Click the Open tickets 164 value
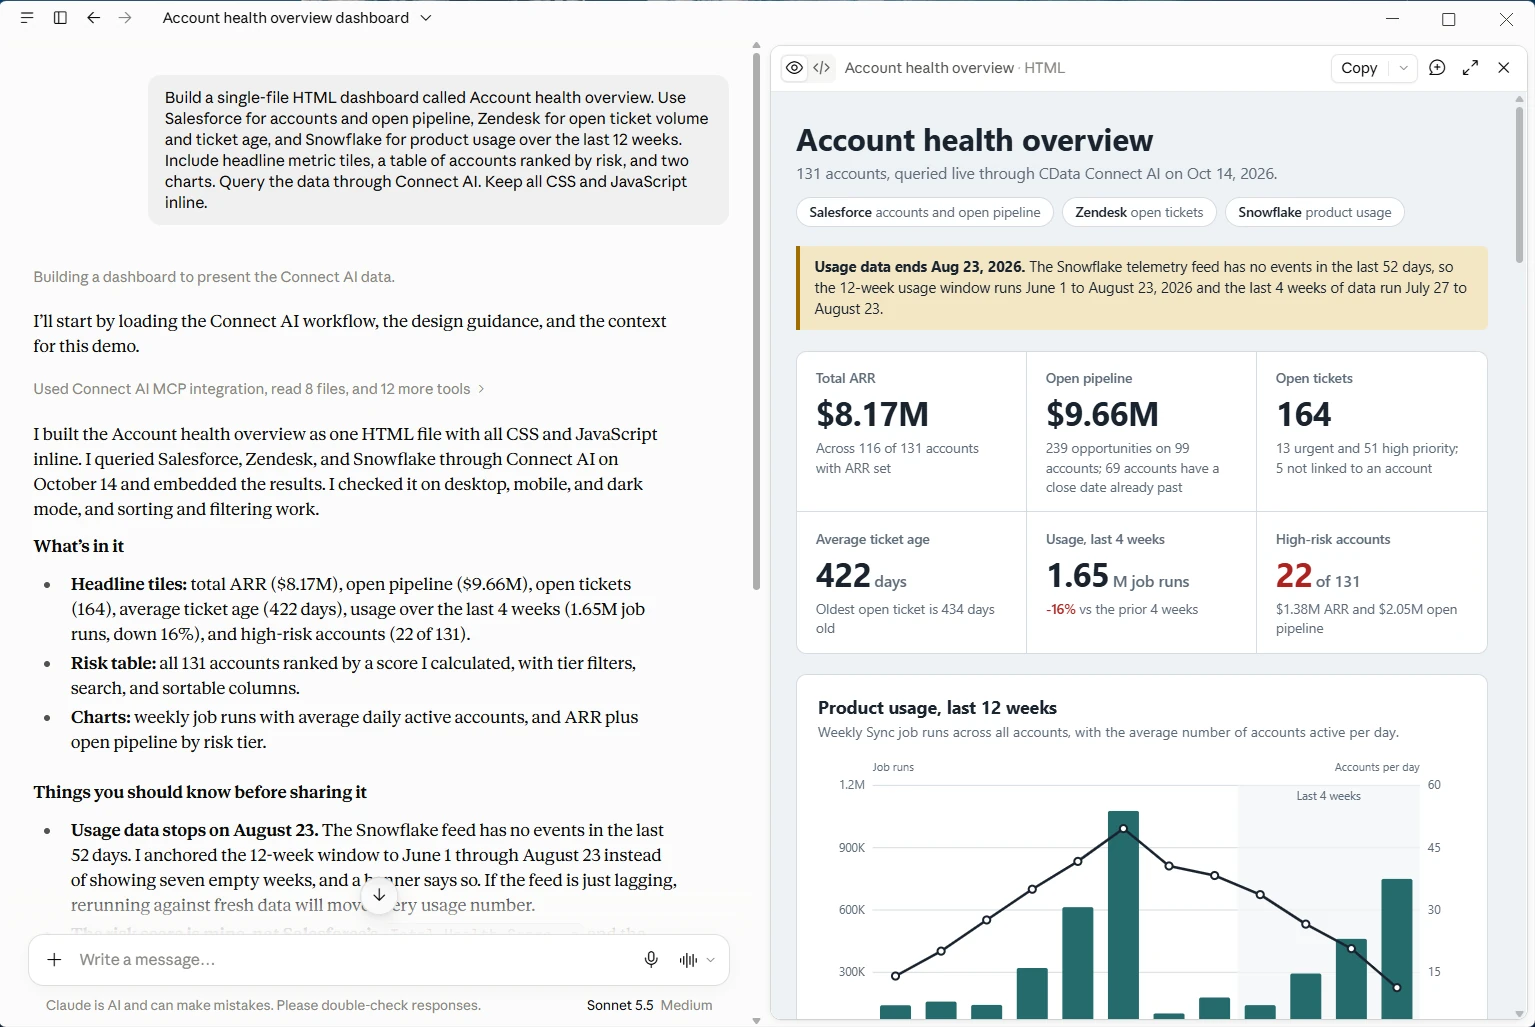This screenshot has width=1535, height=1027. (x=1304, y=414)
